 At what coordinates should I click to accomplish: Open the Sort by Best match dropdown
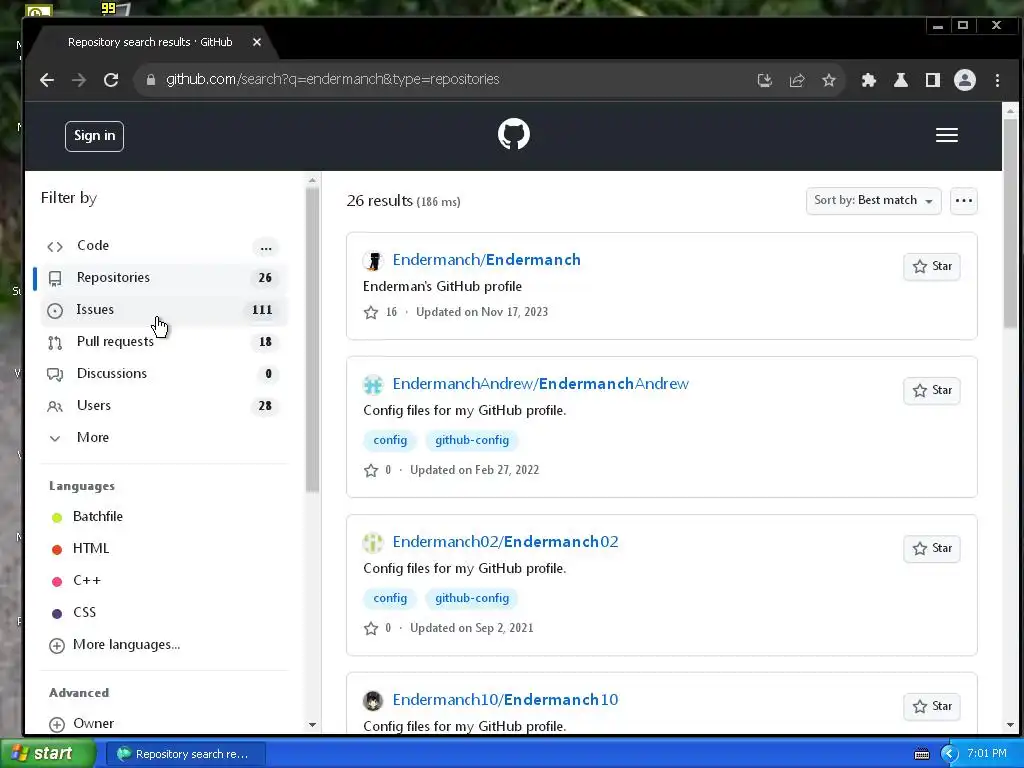873,200
